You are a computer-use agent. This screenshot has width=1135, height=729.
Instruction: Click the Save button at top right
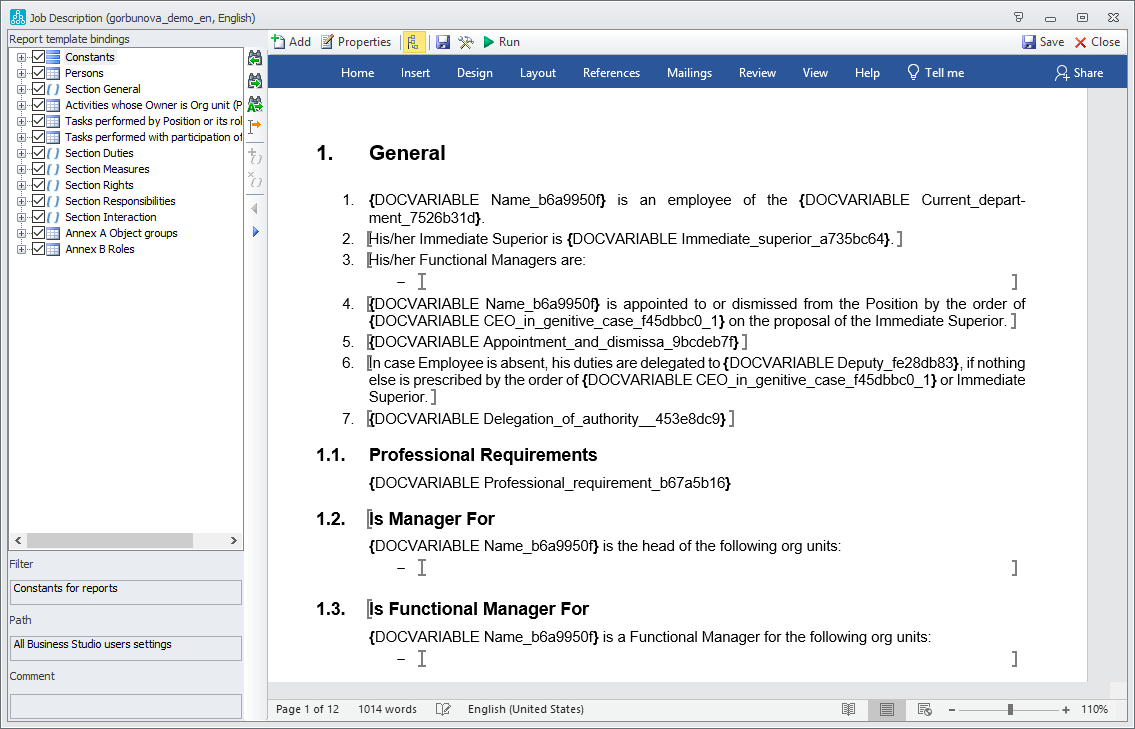click(1042, 42)
